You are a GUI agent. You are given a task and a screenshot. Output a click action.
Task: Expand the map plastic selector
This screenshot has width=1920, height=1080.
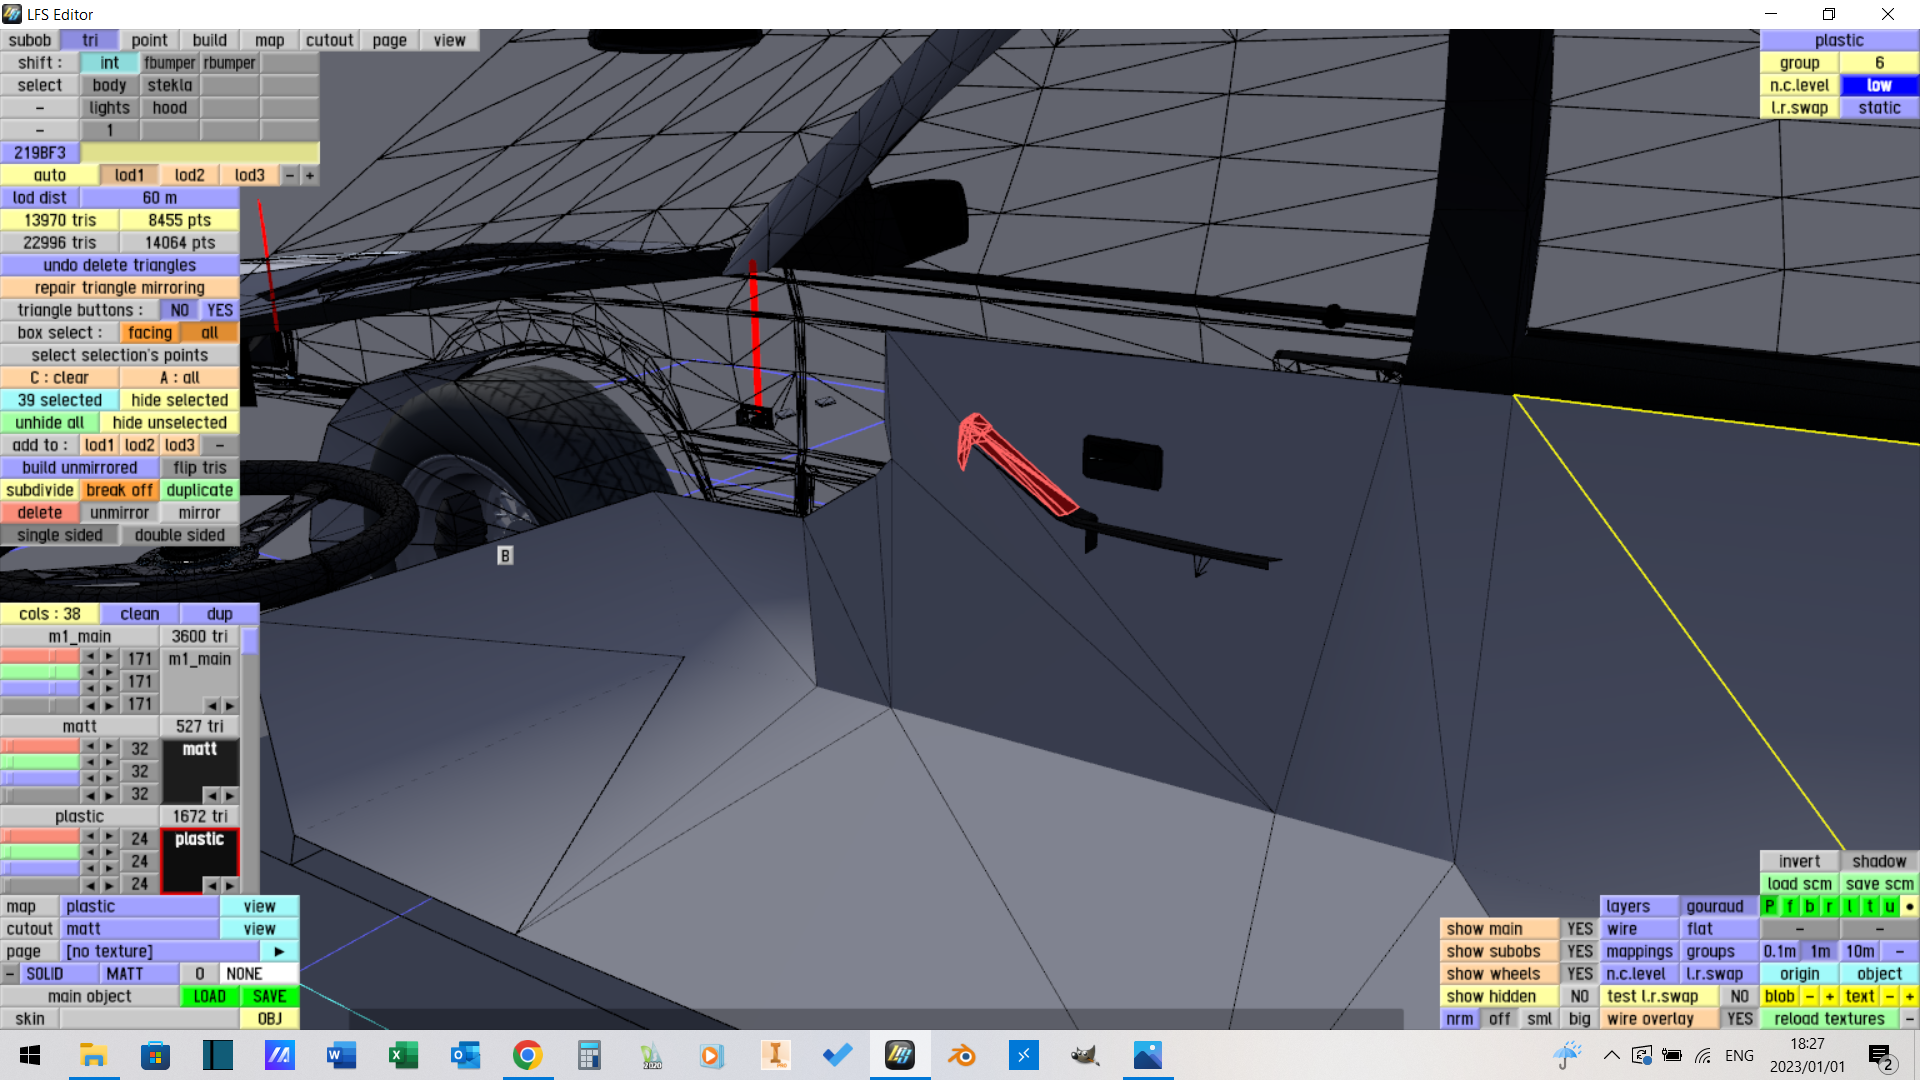[140, 906]
